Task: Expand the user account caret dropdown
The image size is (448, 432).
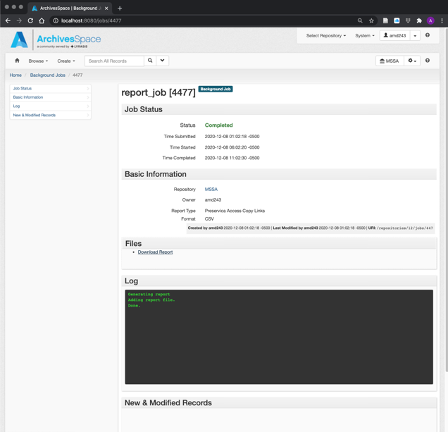Action: tap(415, 35)
